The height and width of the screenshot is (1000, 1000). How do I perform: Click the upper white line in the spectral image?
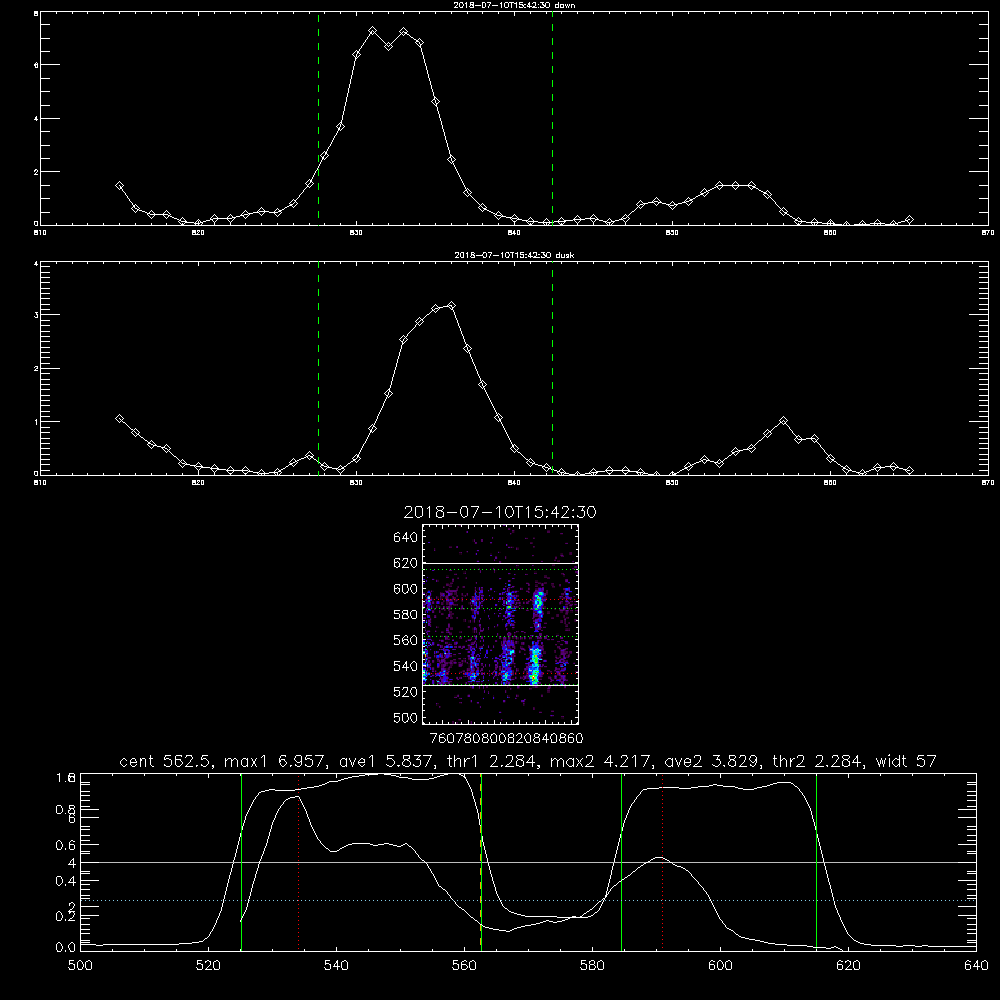[x=500, y=563]
